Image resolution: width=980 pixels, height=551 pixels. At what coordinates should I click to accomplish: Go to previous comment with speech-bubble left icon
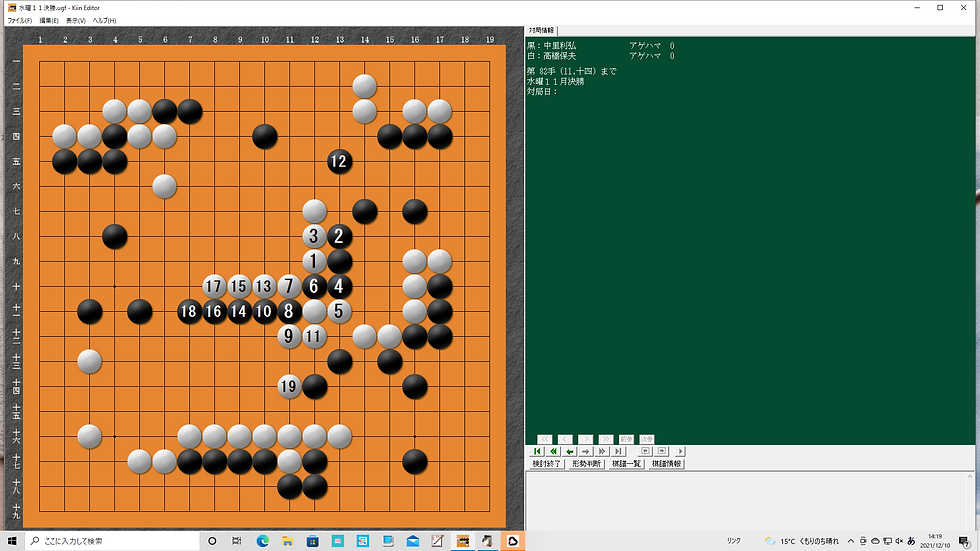click(x=646, y=451)
